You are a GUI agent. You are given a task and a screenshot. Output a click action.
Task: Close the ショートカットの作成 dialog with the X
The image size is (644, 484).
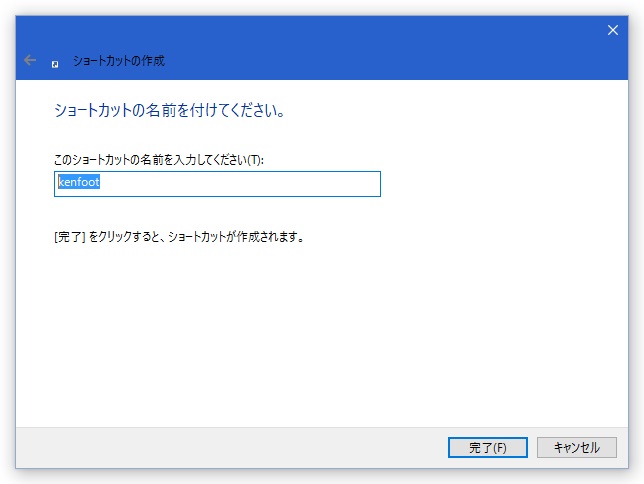click(x=613, y=30)
